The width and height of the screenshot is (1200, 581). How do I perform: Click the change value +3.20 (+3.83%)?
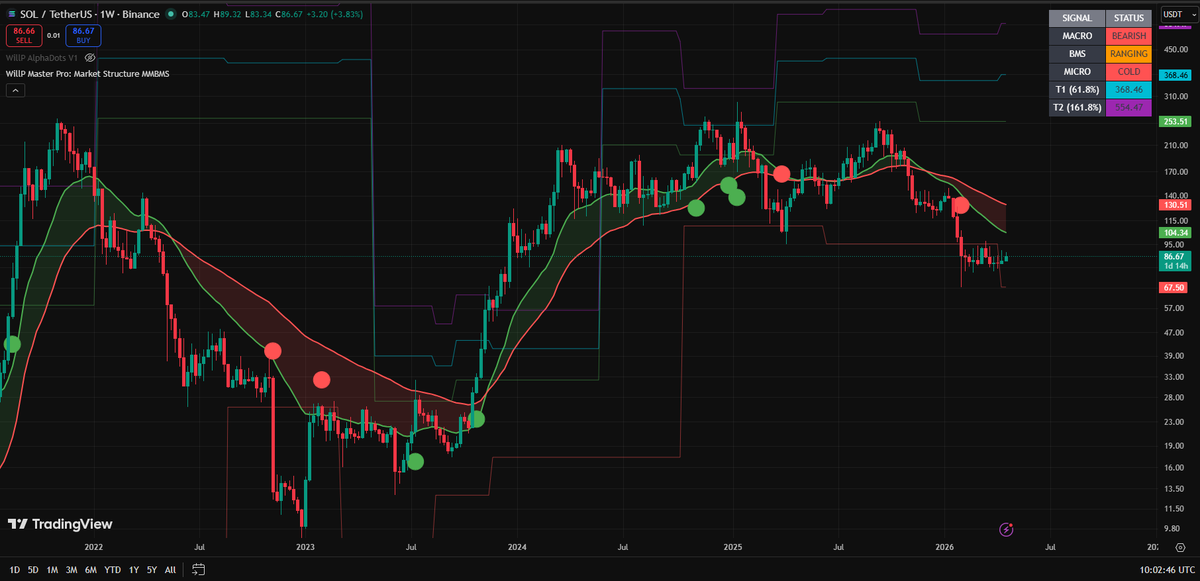coord(334,15)
